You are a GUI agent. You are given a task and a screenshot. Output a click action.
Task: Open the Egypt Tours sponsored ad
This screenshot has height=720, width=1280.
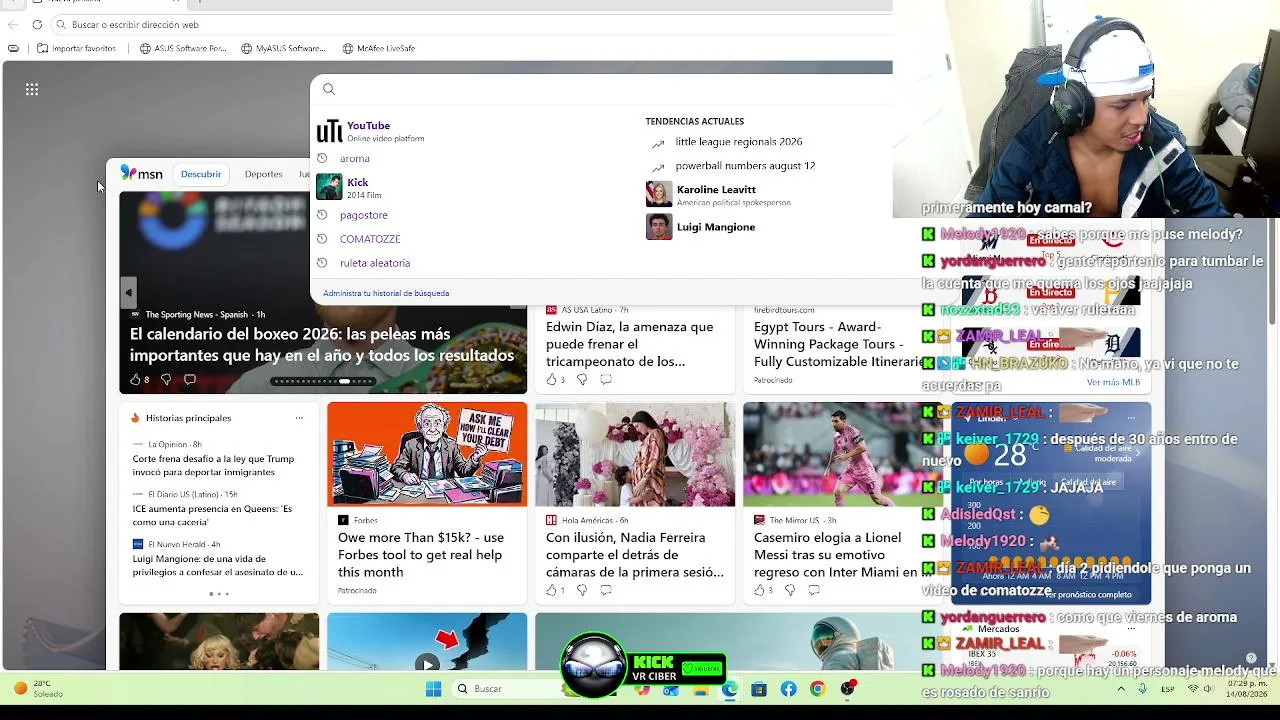[838, 344]
